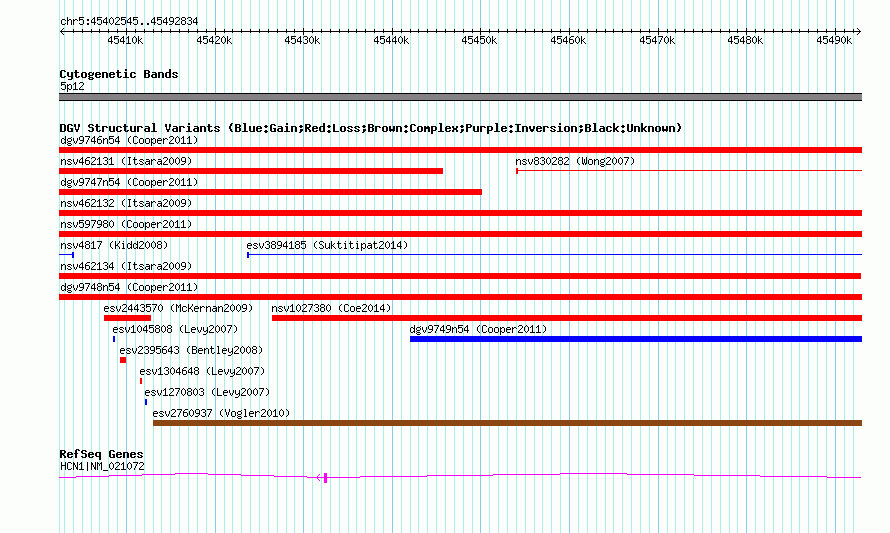
Task: Select the nsv830282 thin red line
Action: point(689,171)
